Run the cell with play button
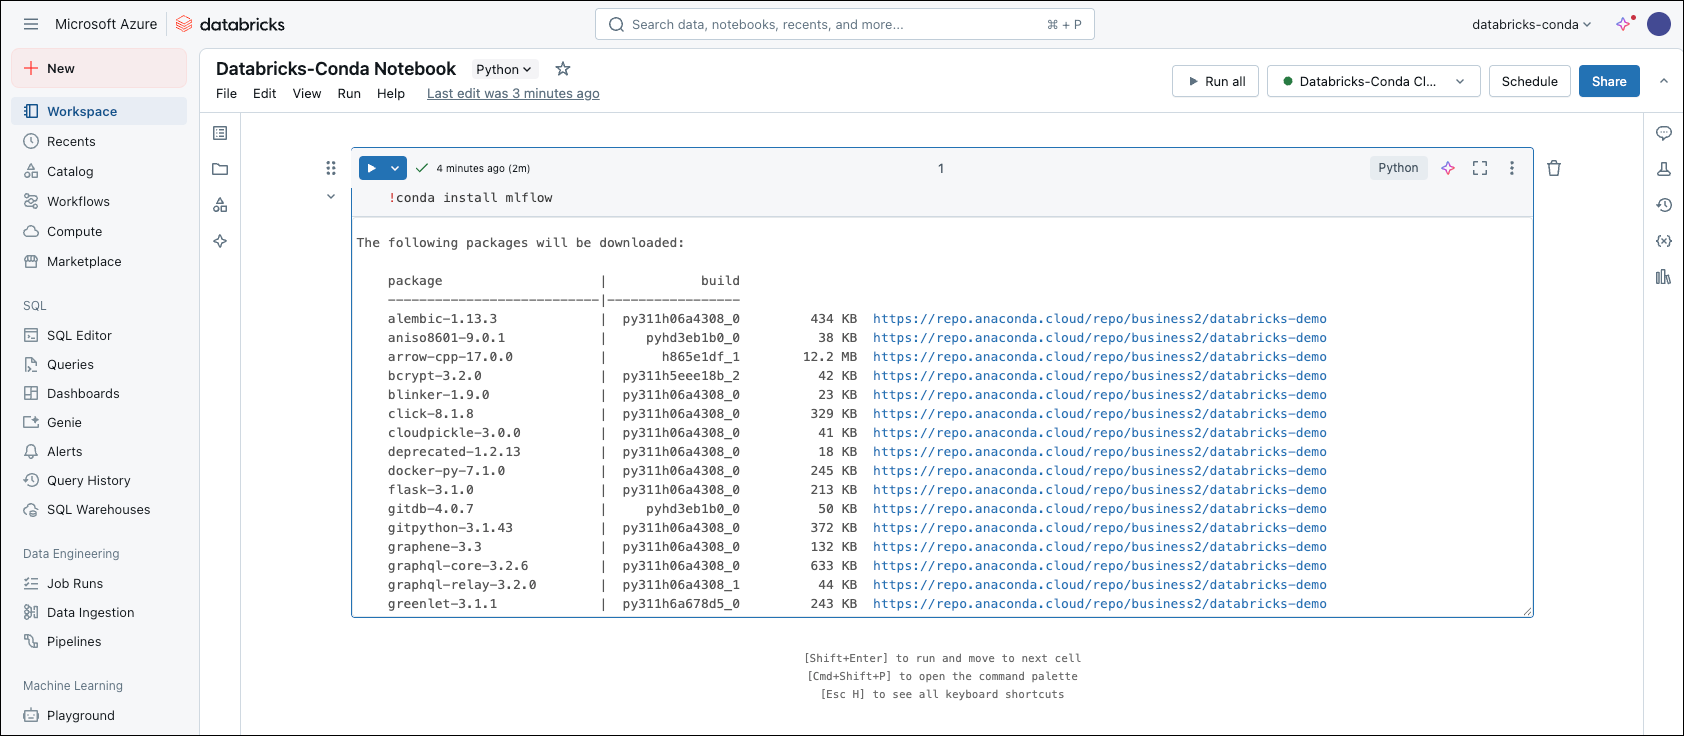 [x=371, y=168]
